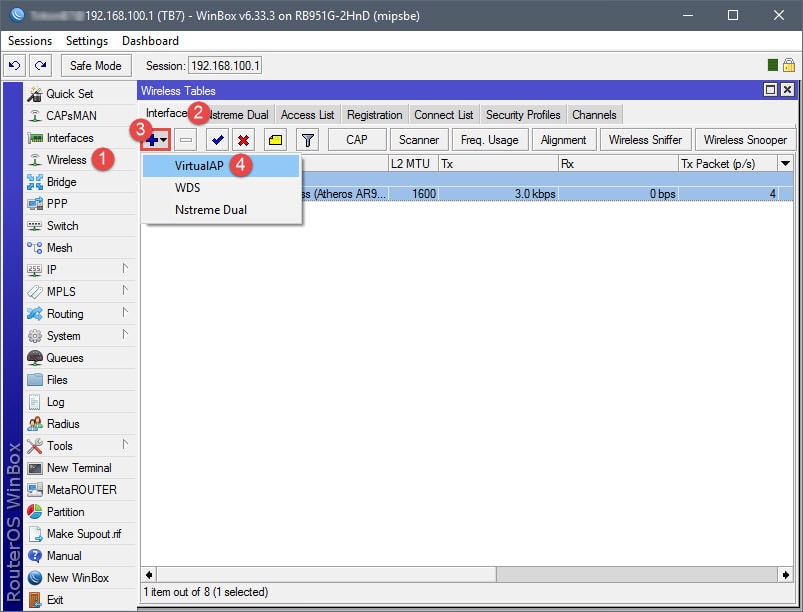Click the horizontal scrollbar thumb
The height and width of the screenshot is (612, 803).
pyautogui.click(x=327, y=575)
